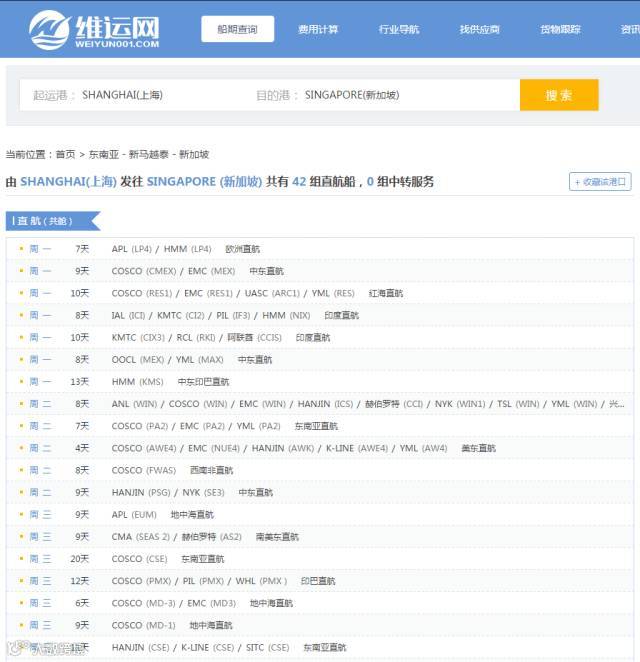The image size is (640, 662).
Task: Follow the 新马越泰 breadcrumb link
Action: [x=148, y=155]
